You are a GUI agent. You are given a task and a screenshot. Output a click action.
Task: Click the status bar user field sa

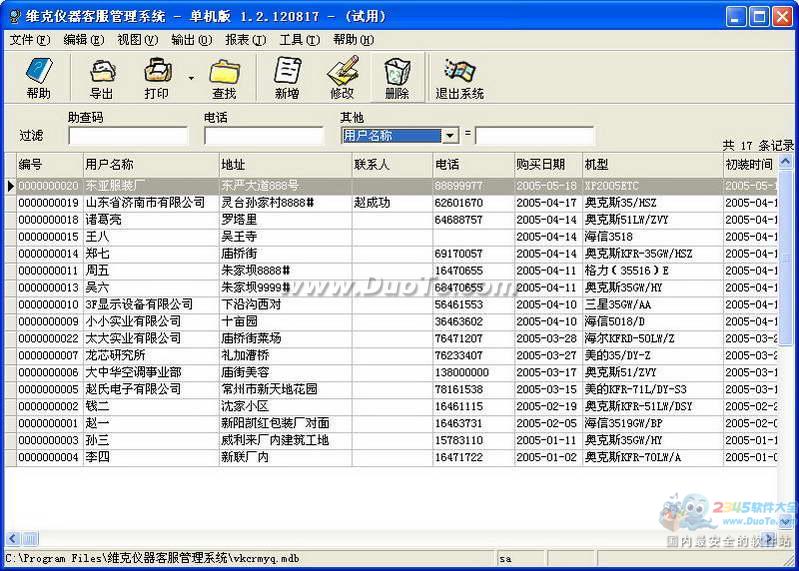pyautogui.click(x=520, y=559)
